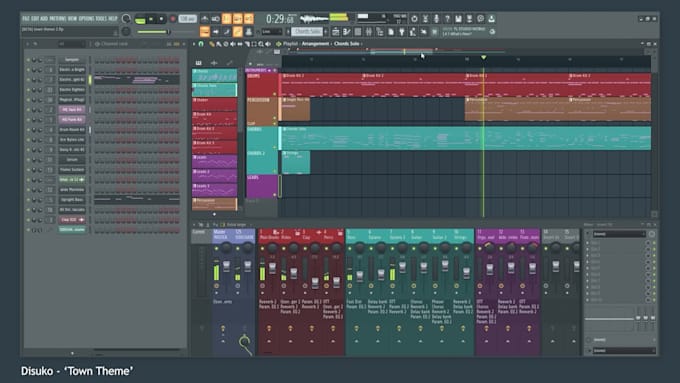
Task: Open the piano roll view icon
Action: (347, 32)
